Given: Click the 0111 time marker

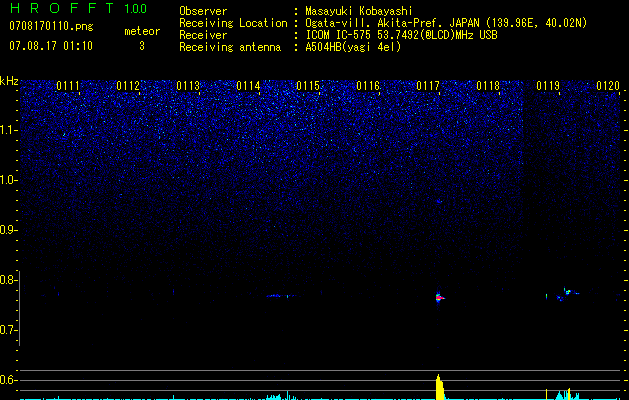Looking at the screenshot, I should (68, 86).
